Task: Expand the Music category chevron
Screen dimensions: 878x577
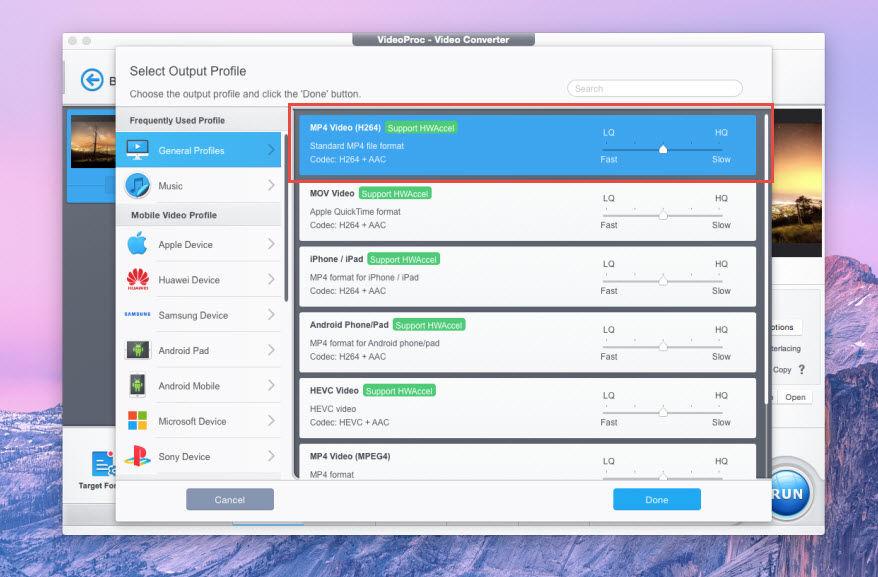Action: tap(271, 185)
